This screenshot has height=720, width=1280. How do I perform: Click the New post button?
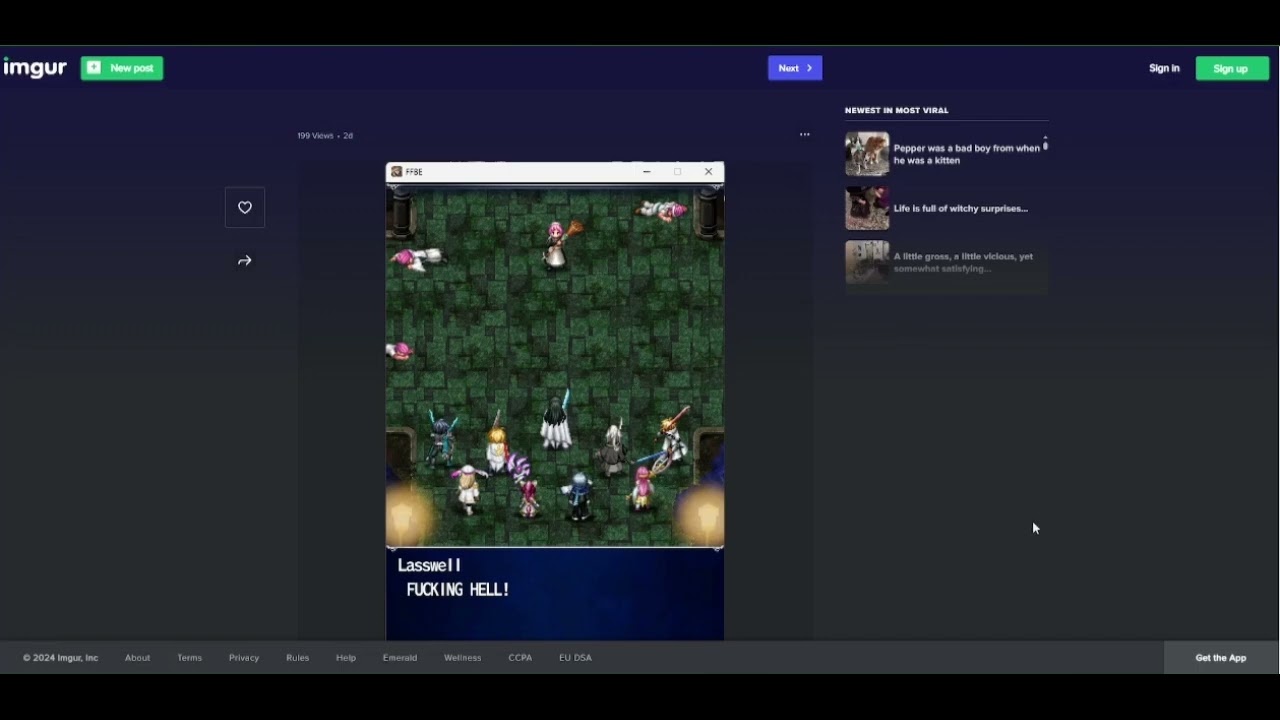[122, 68]
